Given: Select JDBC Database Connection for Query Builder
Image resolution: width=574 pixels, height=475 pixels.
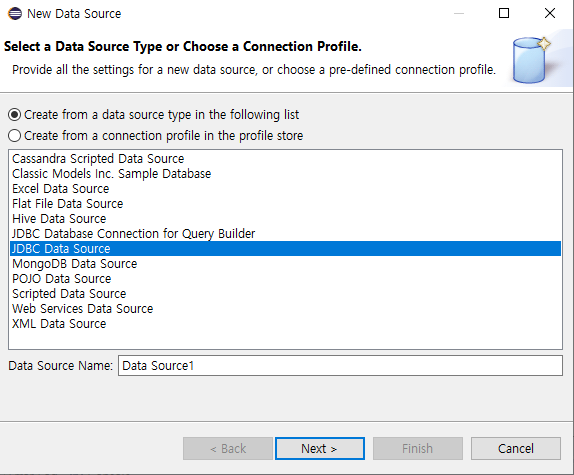Looking at the screenshot, I should coord(134,234).
